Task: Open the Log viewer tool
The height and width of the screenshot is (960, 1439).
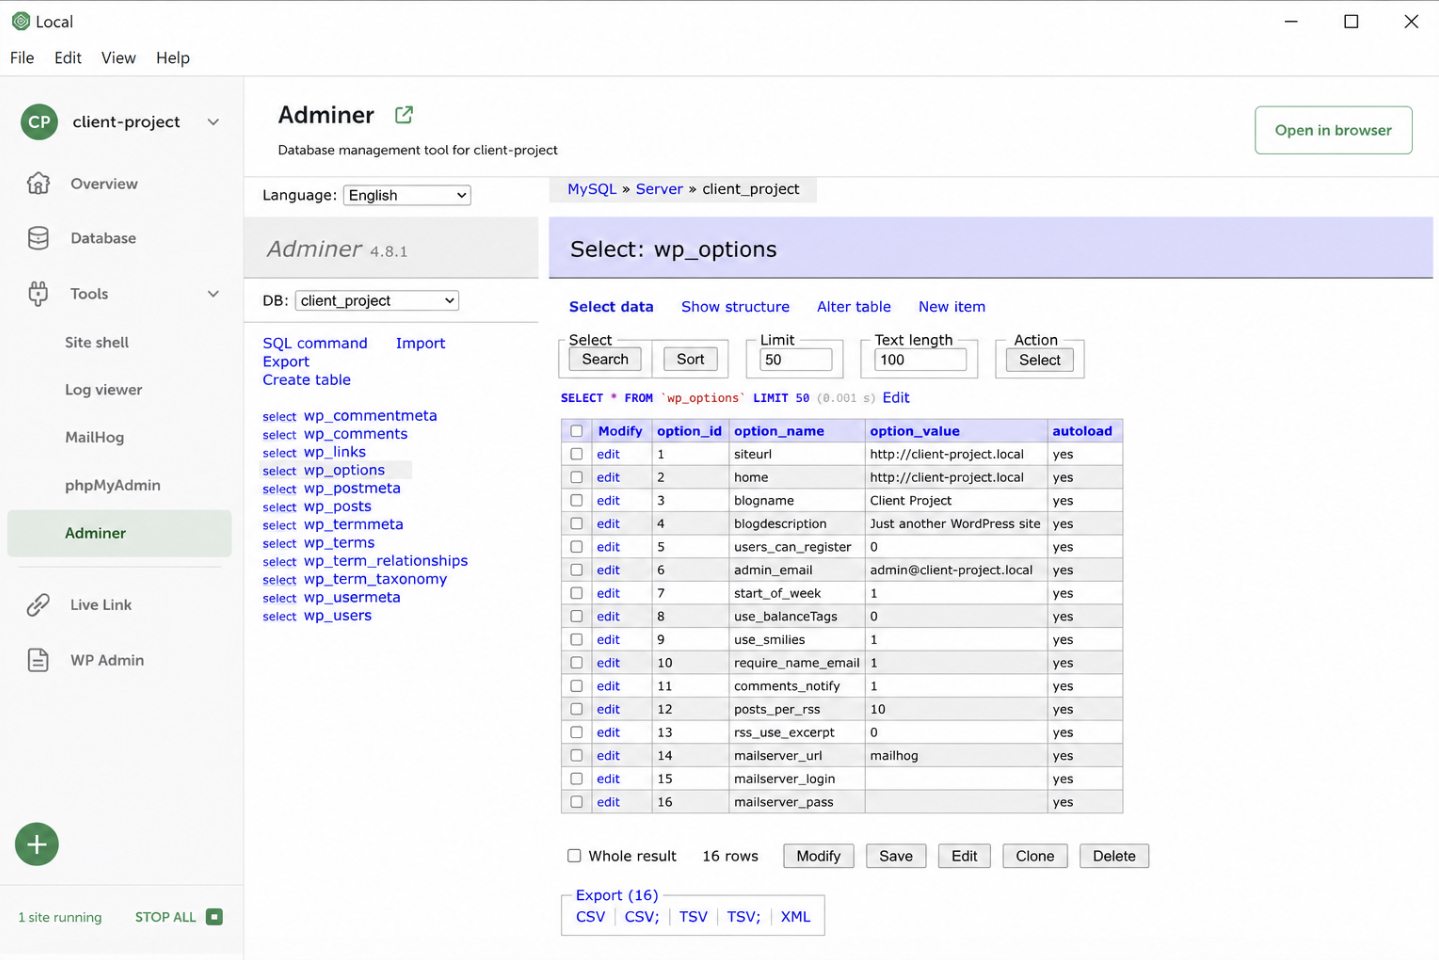Action: pos(104,390)
